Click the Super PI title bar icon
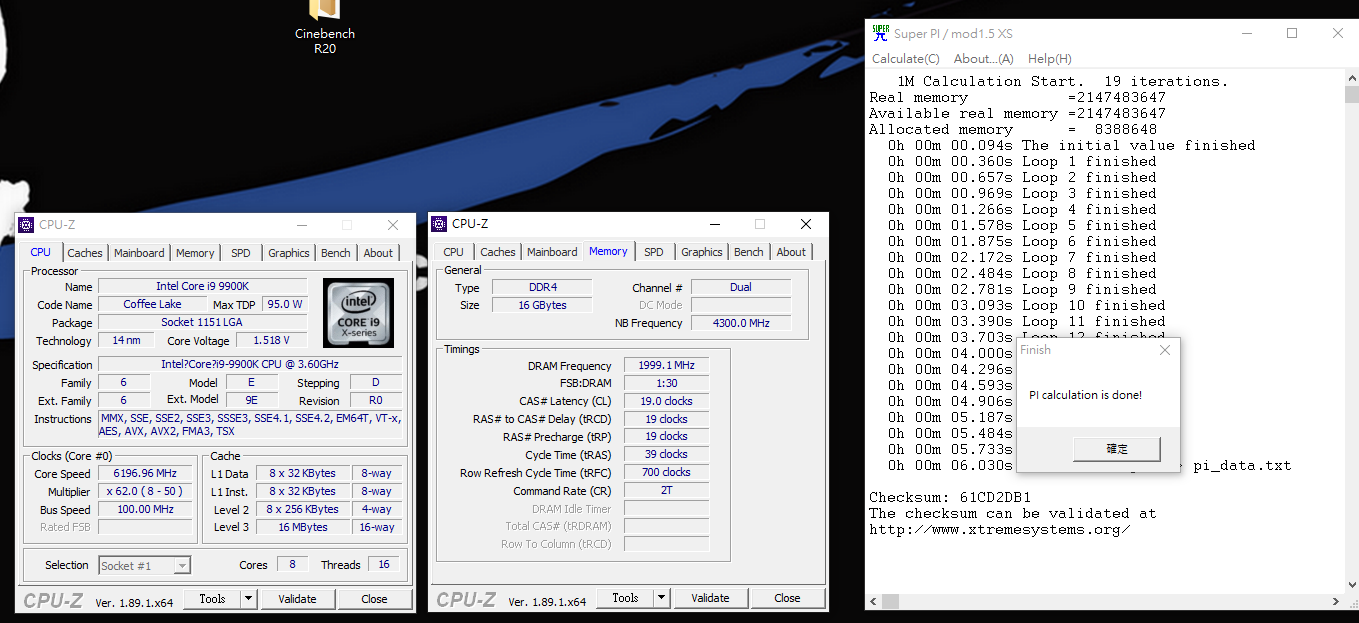1359x623 pixels. click(x=880, y=33)
